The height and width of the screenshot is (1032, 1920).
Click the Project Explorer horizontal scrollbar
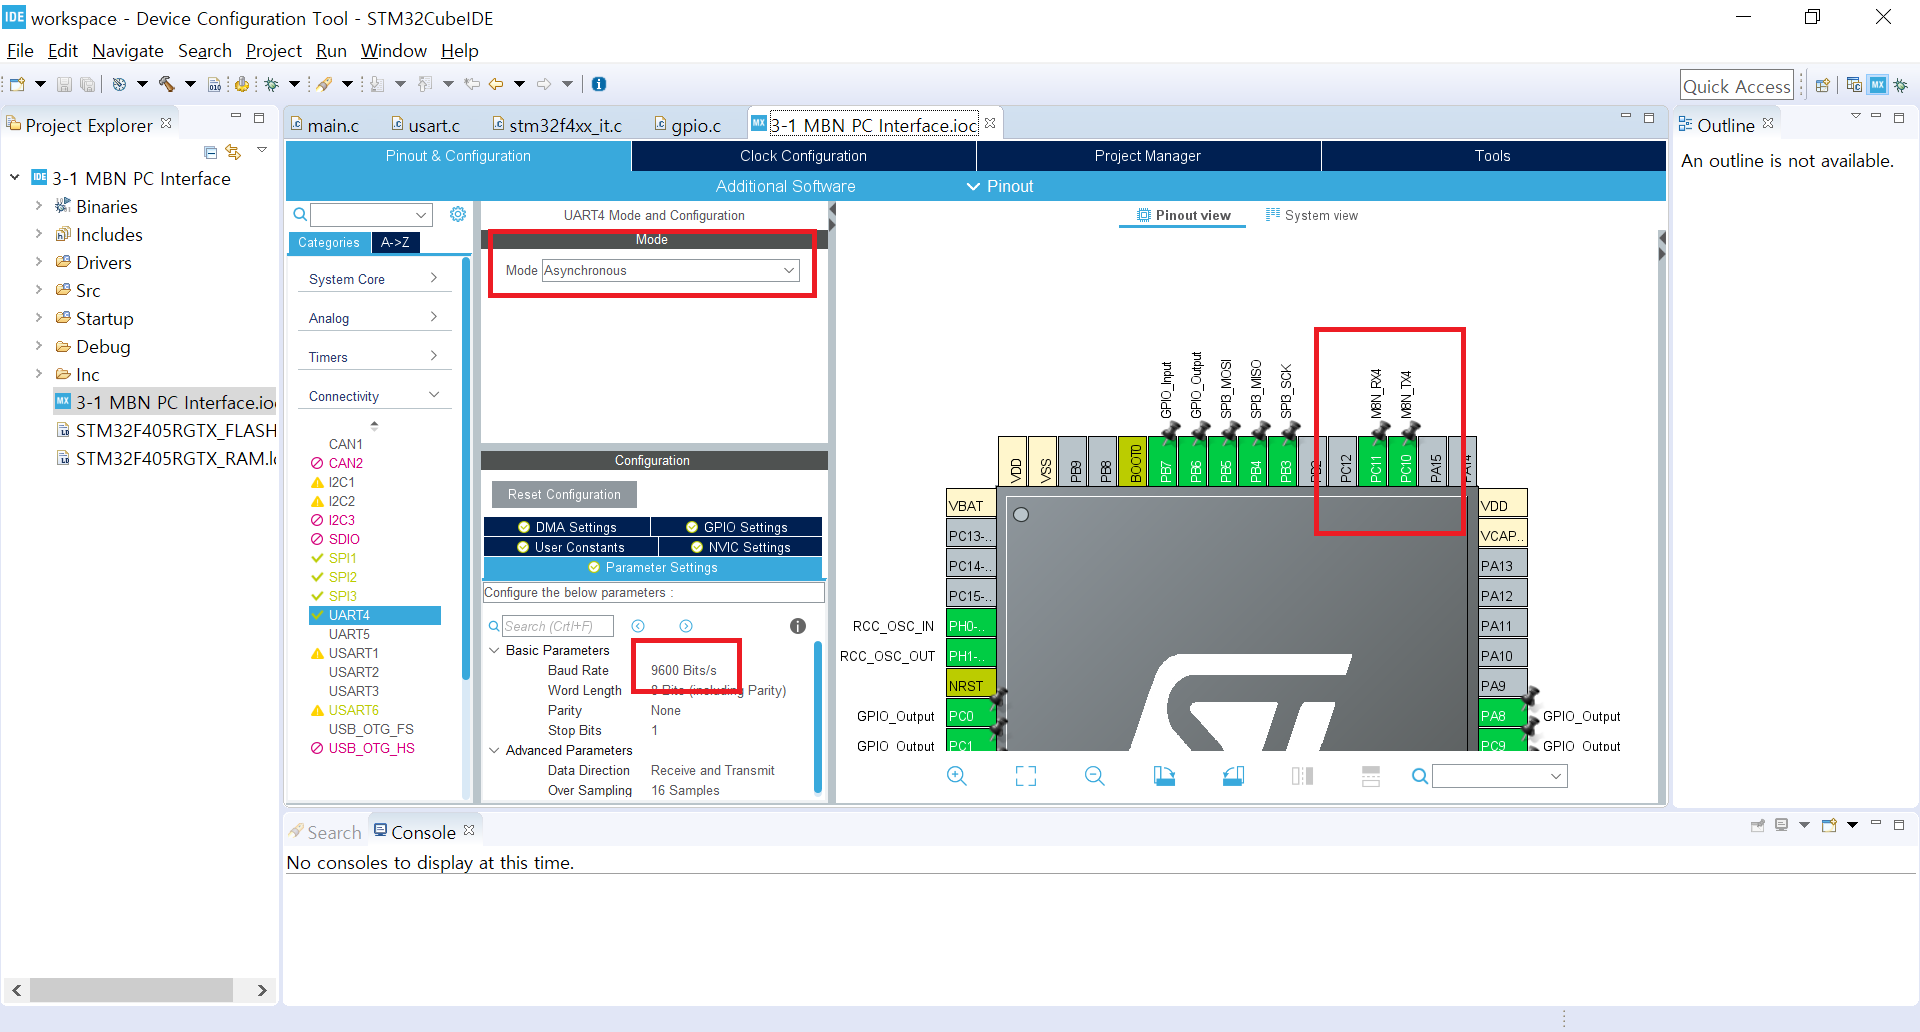tap(131, 990)
